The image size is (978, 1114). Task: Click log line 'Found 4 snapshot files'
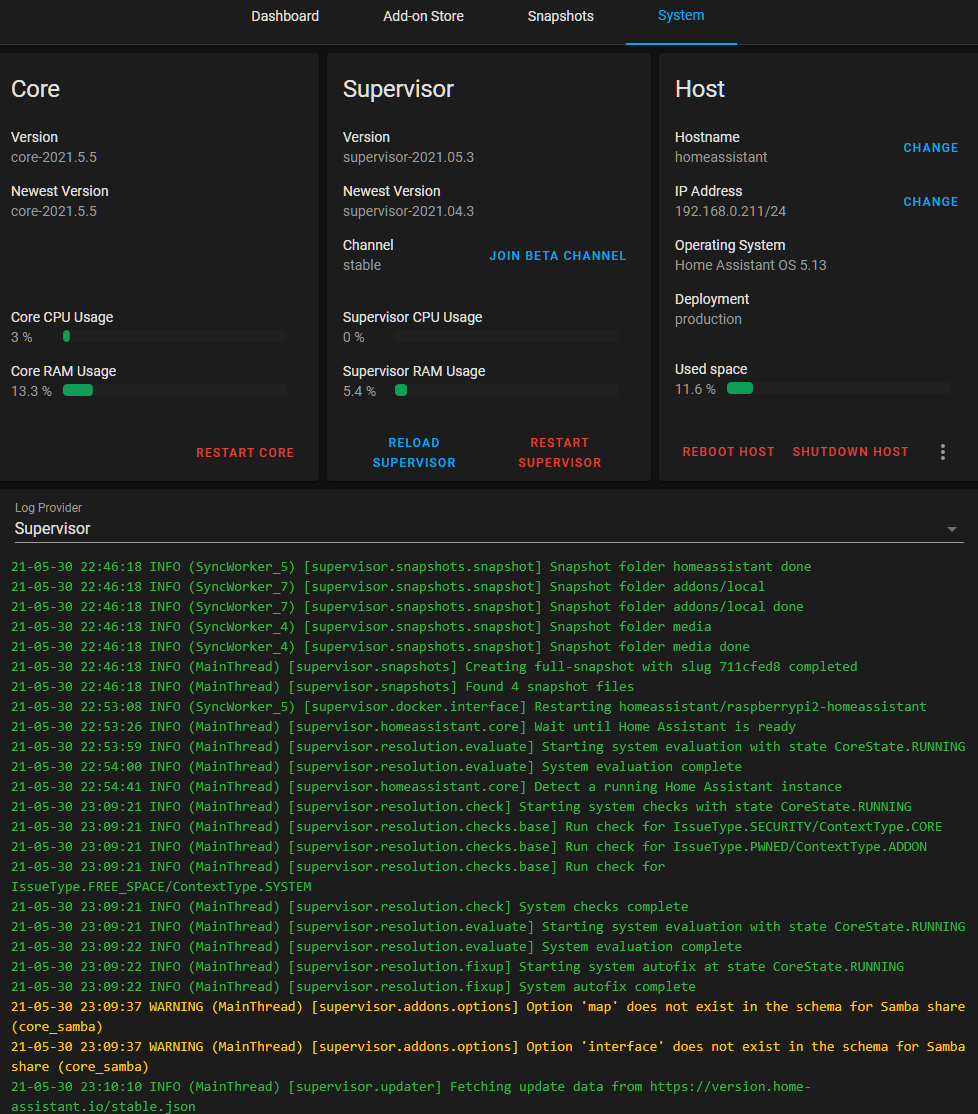pyautogui.click(x=322, y=686)
